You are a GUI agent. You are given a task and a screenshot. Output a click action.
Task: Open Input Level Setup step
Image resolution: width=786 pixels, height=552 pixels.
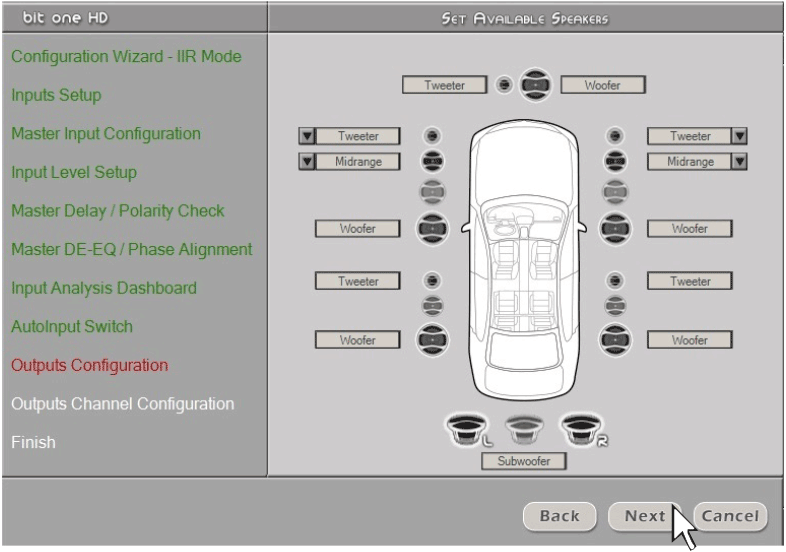tap(74, 172)
